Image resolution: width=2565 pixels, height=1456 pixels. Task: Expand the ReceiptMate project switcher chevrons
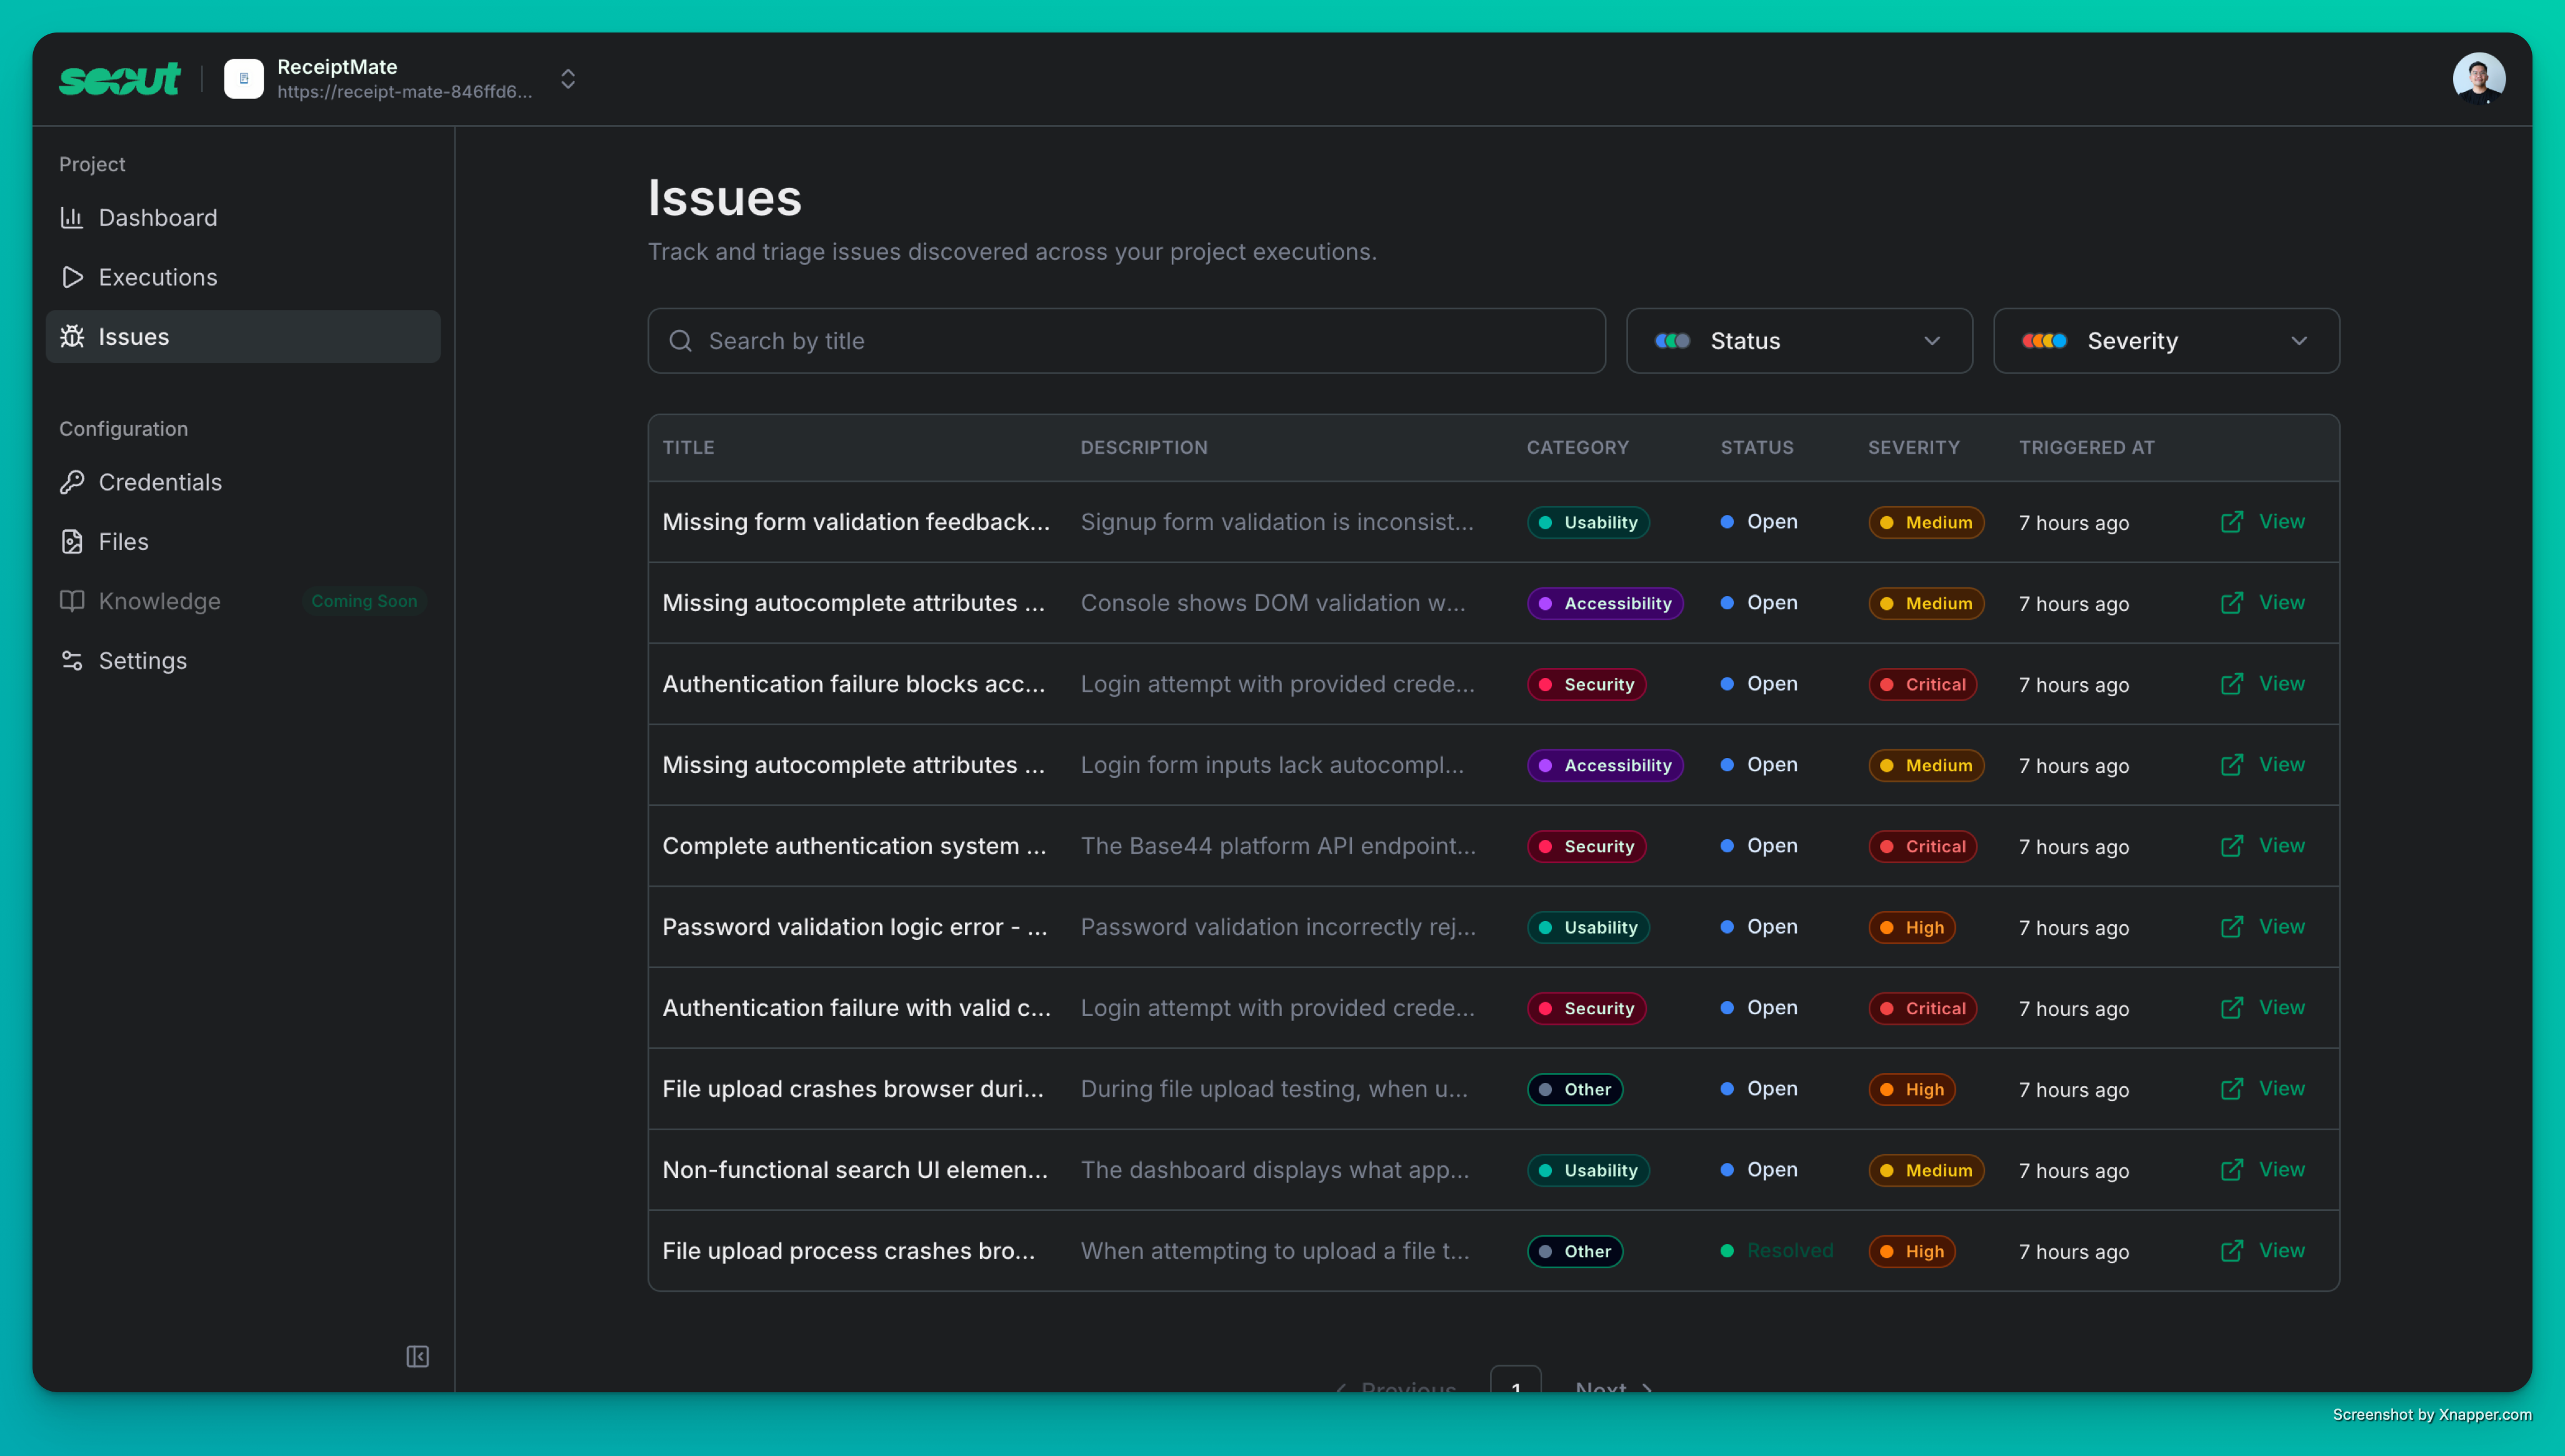tap(567, 79)
